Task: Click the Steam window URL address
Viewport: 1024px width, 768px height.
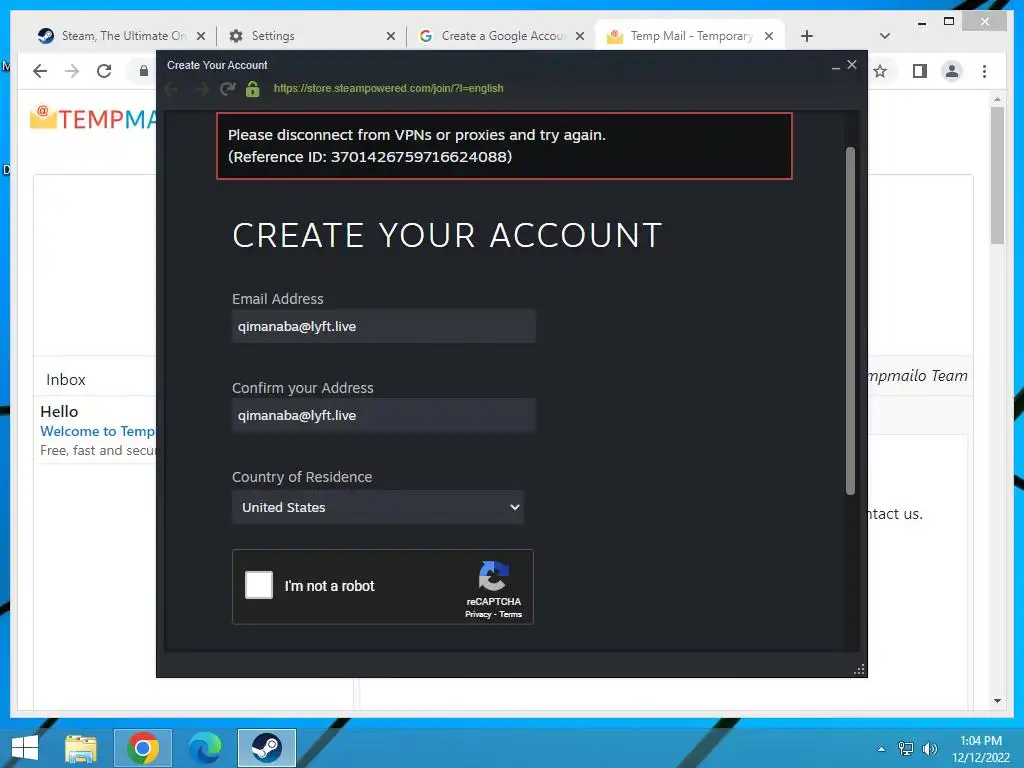Action: pyautogui.click(x=389, y=88)
